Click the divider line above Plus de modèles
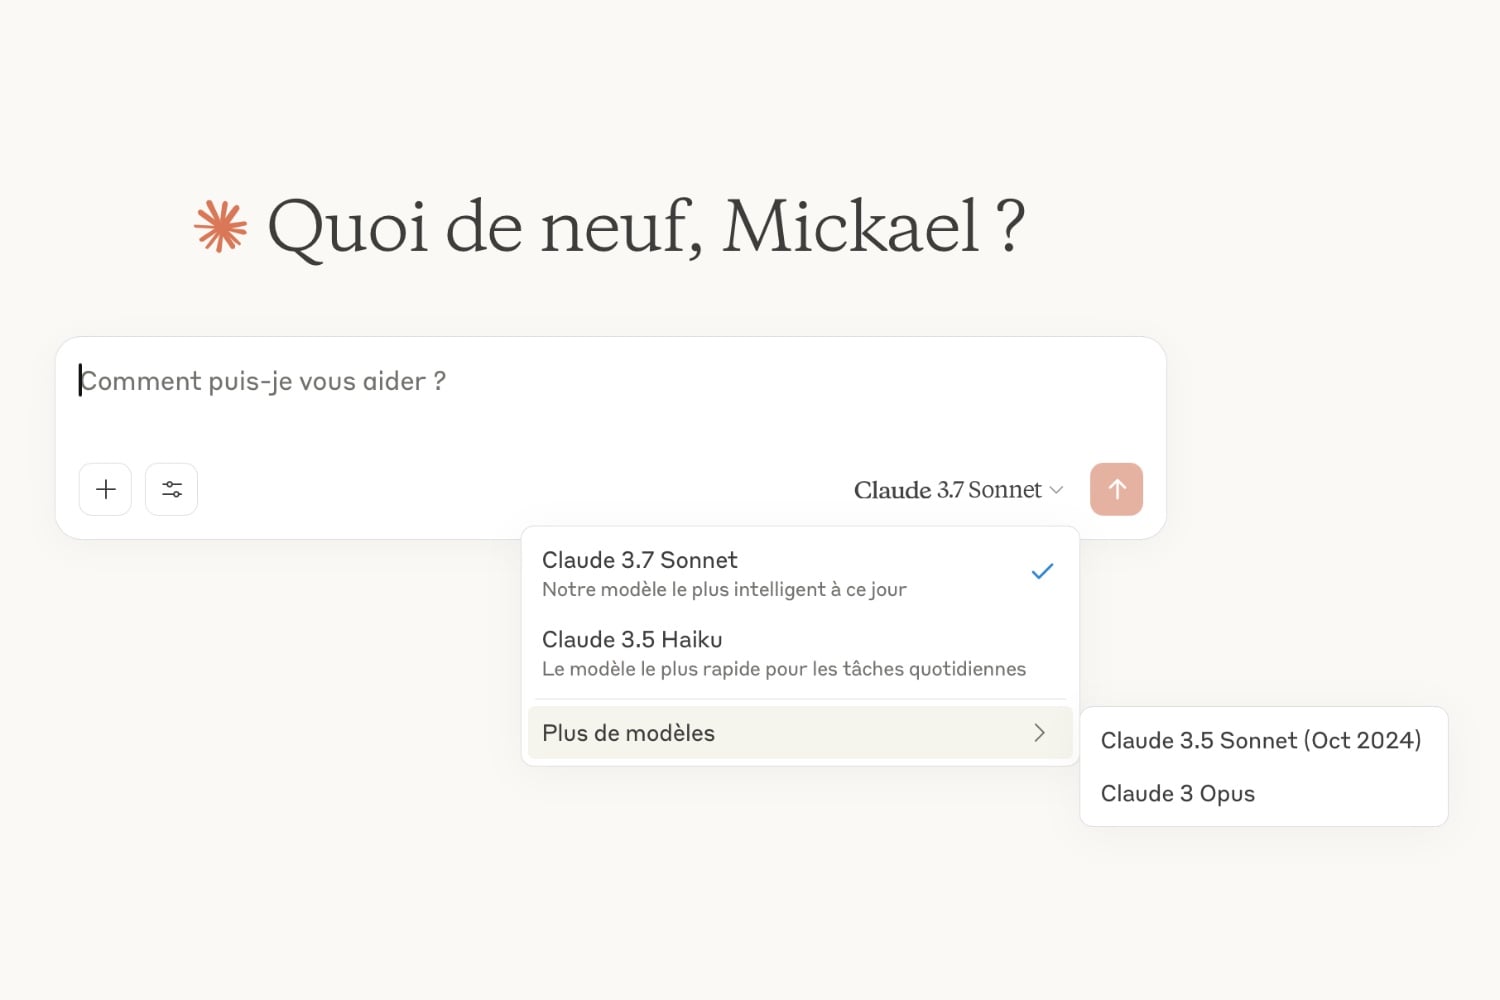This screenshot has height=1000, width=1500. [x=800, y=699]
